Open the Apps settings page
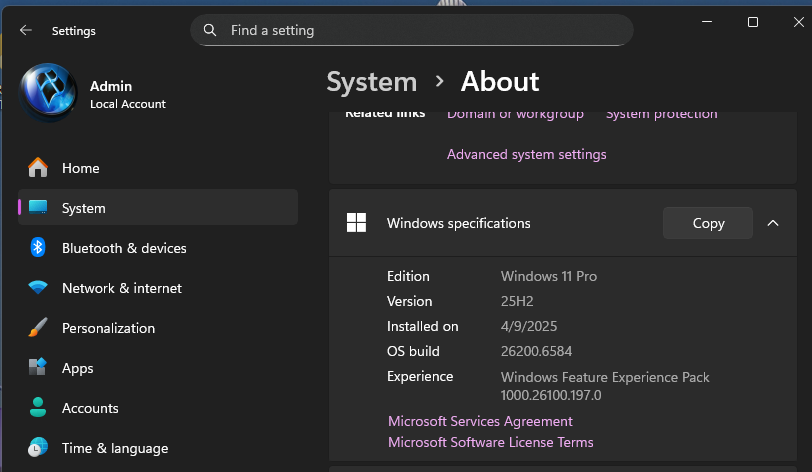This screenshot has height=472, width=812. tap(158, 368)
